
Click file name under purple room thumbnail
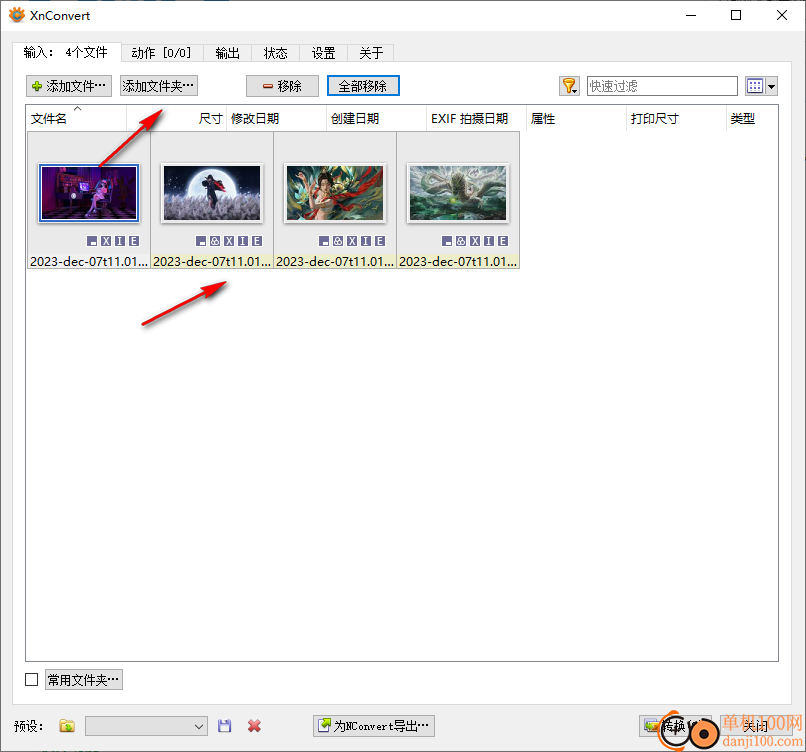coord(89,261)
